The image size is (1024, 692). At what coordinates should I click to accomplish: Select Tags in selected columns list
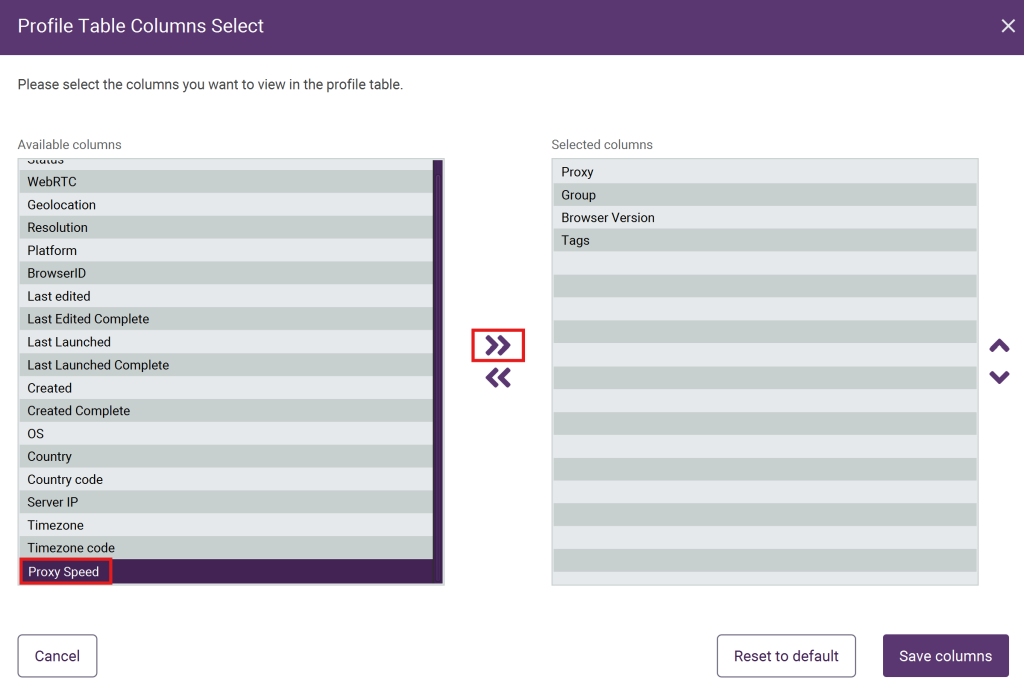click(x=576, y=241)
